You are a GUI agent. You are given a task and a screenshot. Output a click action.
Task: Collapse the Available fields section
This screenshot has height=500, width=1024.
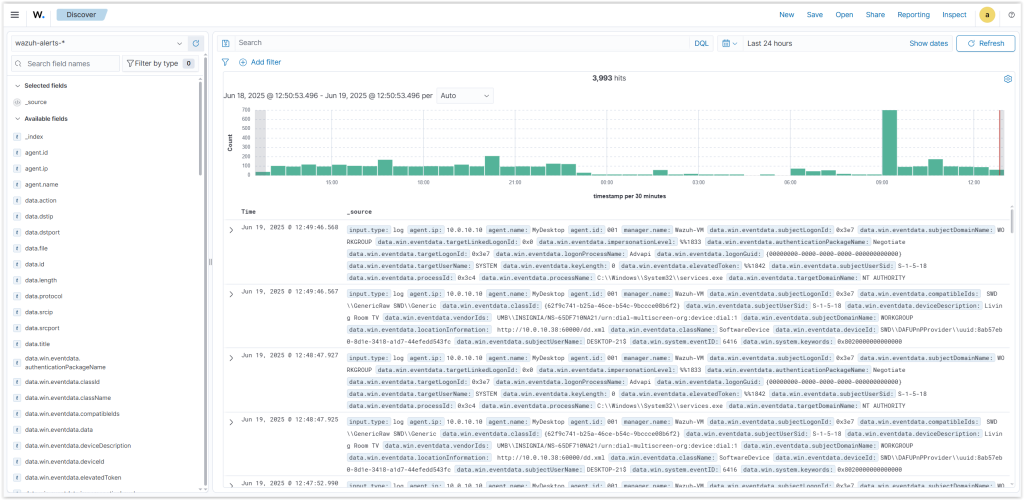(17, 119)
